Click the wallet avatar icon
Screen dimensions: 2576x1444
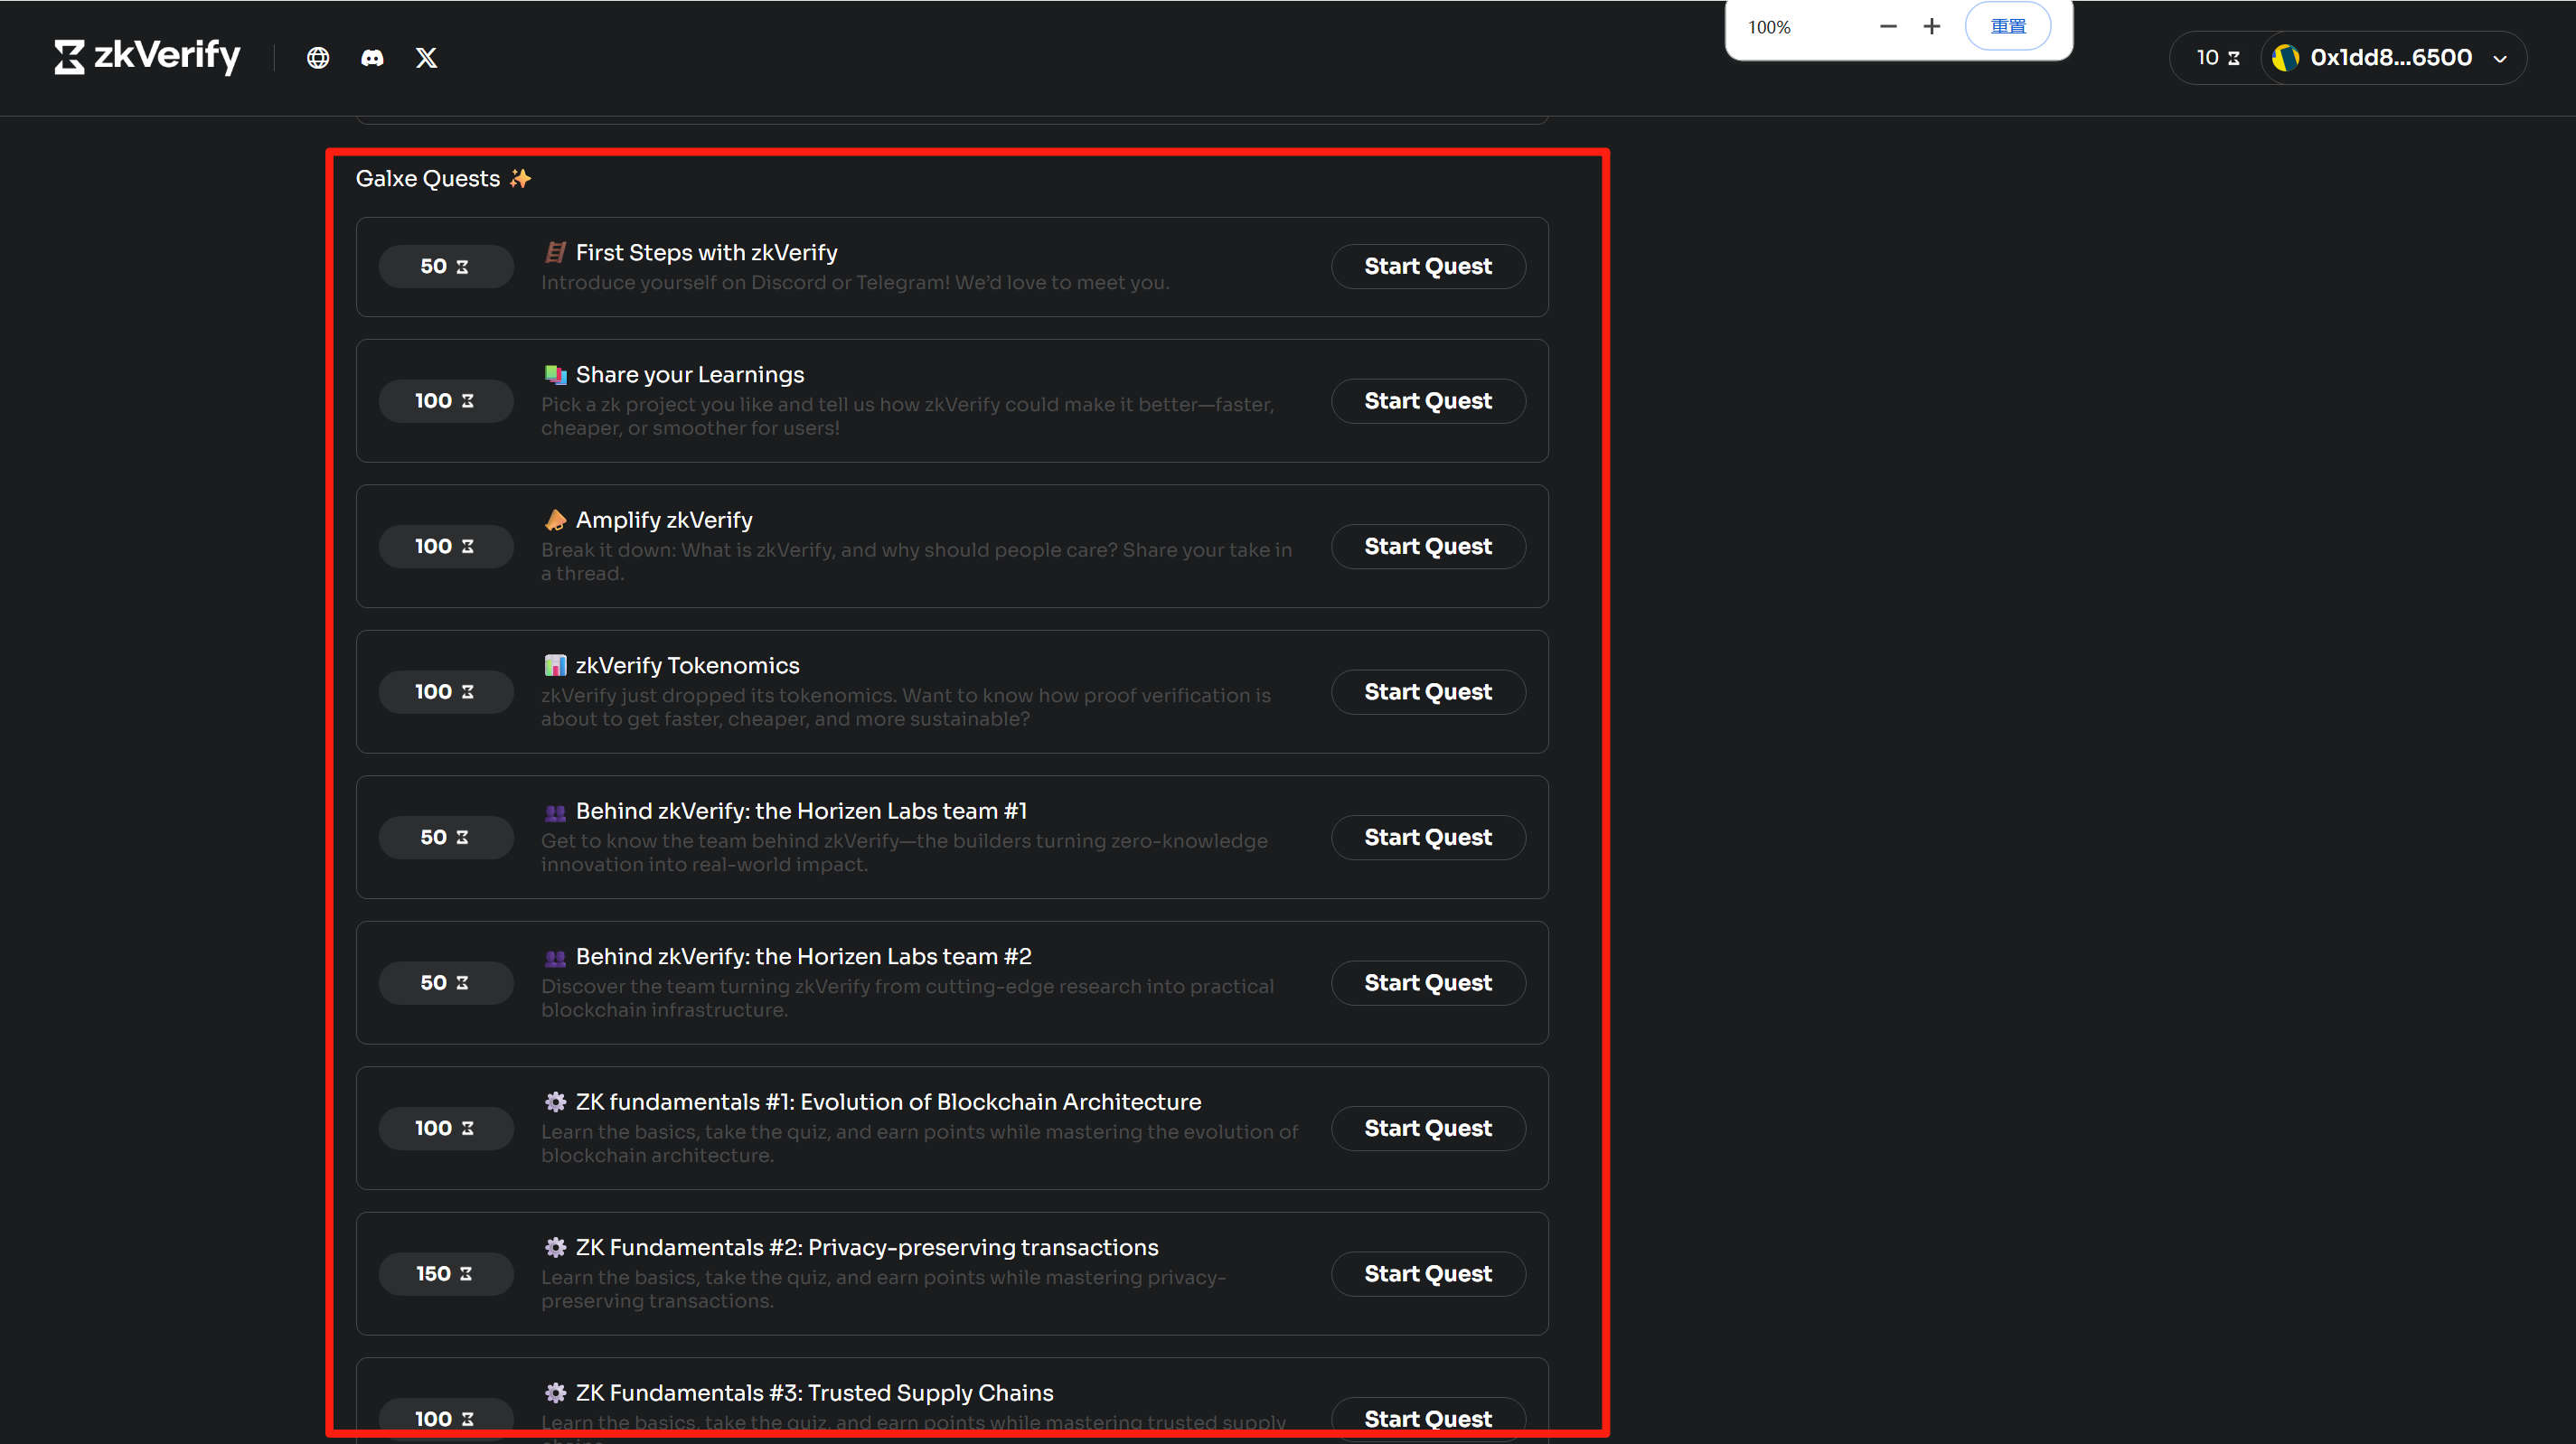(x=2285, y=58)
